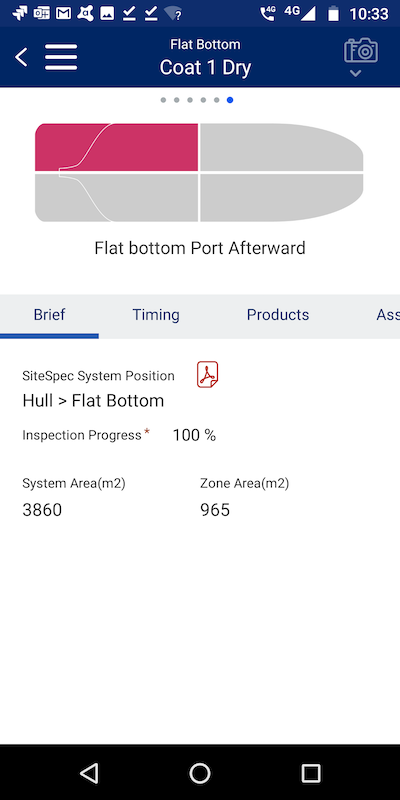Select the starboard afterward grey hull zone
Screen dimensions: 400x800
116,198
